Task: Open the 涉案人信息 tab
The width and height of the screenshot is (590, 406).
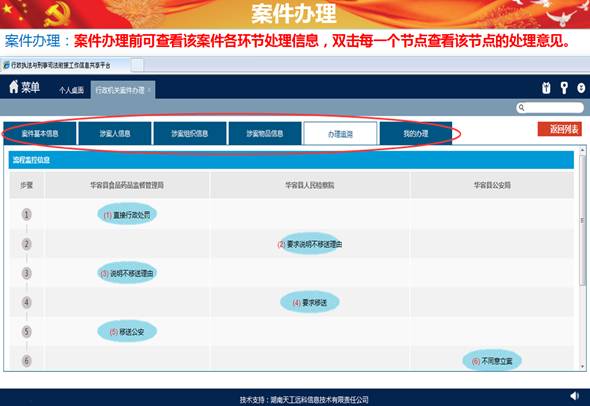Action: [x=115, y=133]
